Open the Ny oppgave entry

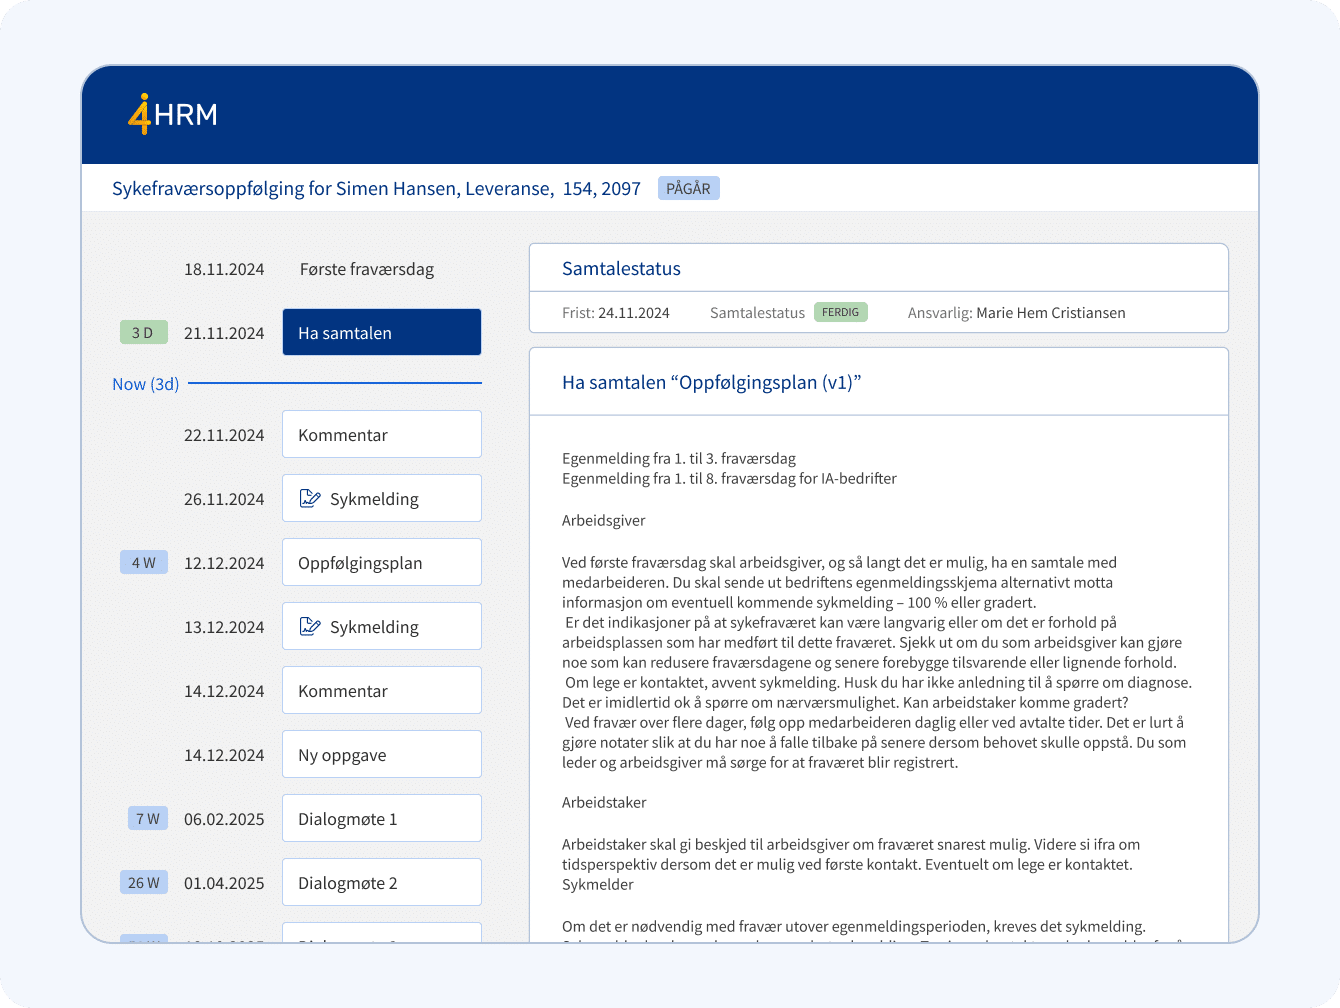[x=381, y=755]
